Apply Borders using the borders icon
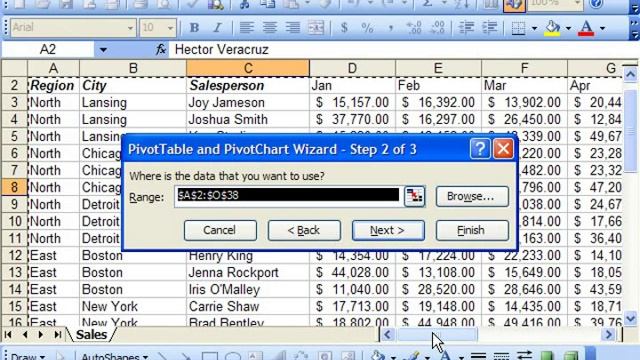The width and height of the screenshot is (640, 360). [518, 28]
